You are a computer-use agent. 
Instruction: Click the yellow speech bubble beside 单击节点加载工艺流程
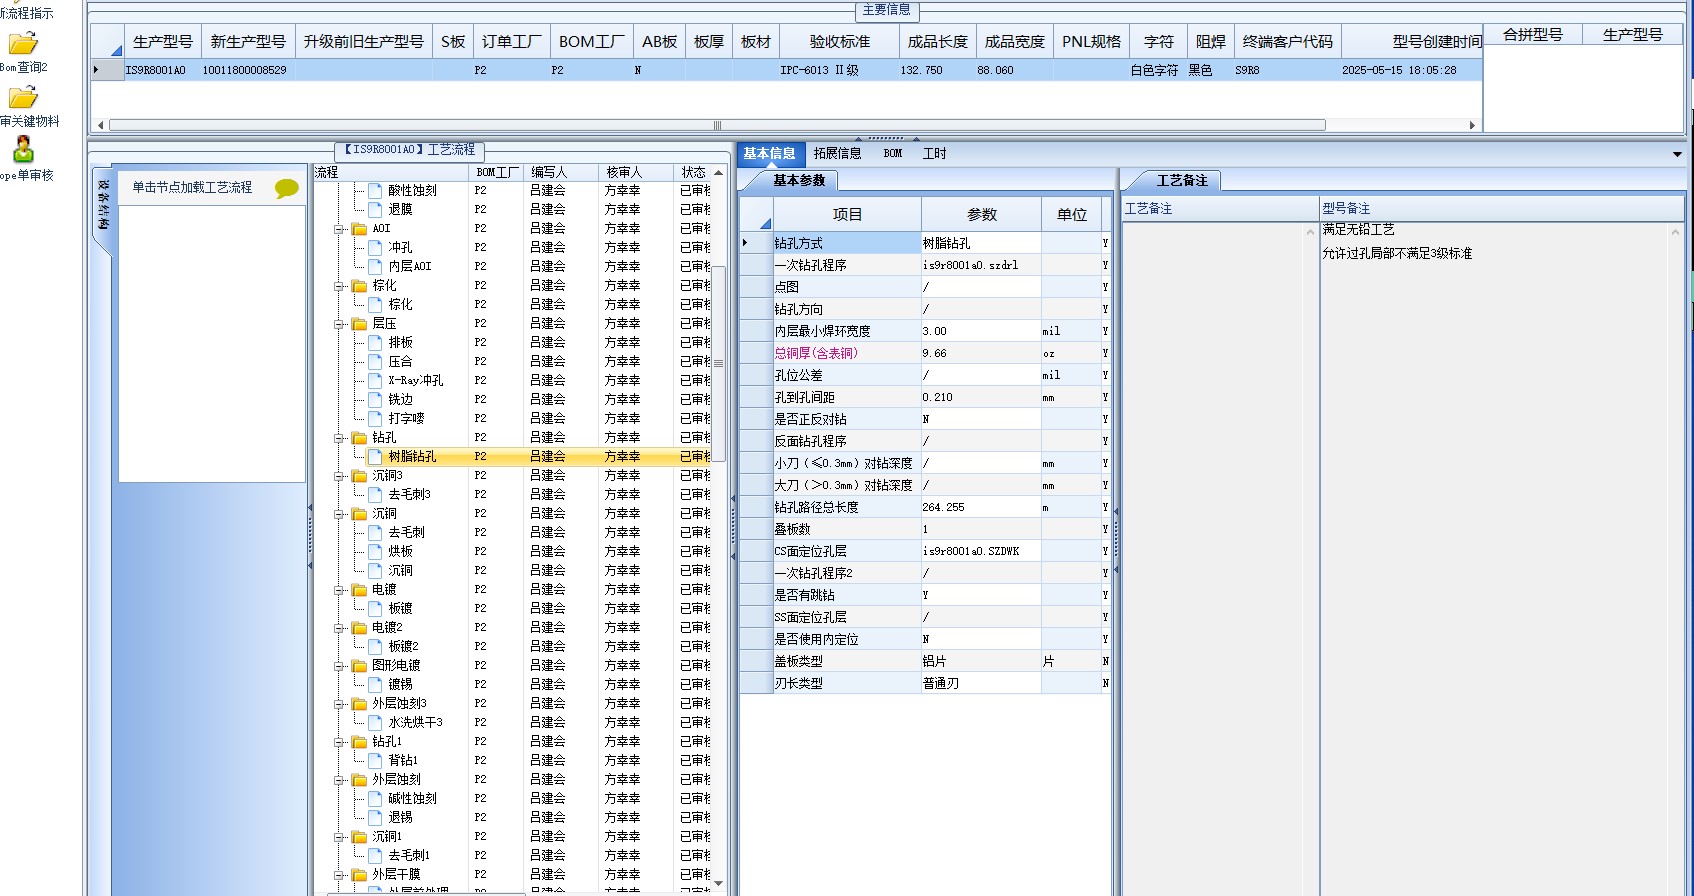(287, 188)
